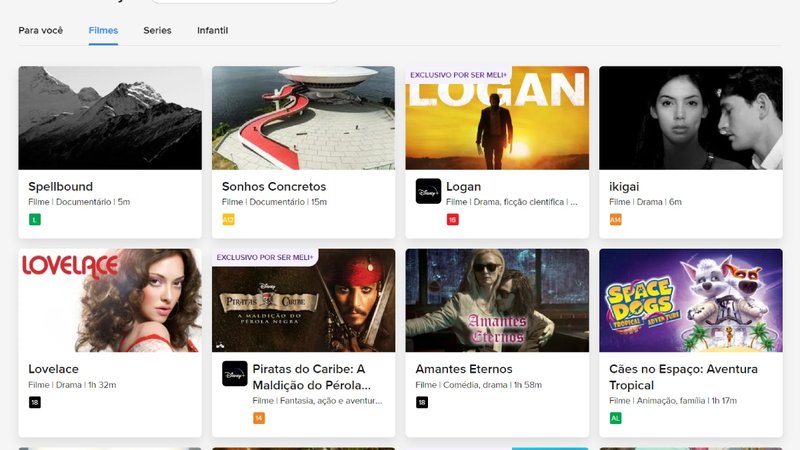Open the Para você tab
Screen dimensions: 800x450
(x=41, y=31)
